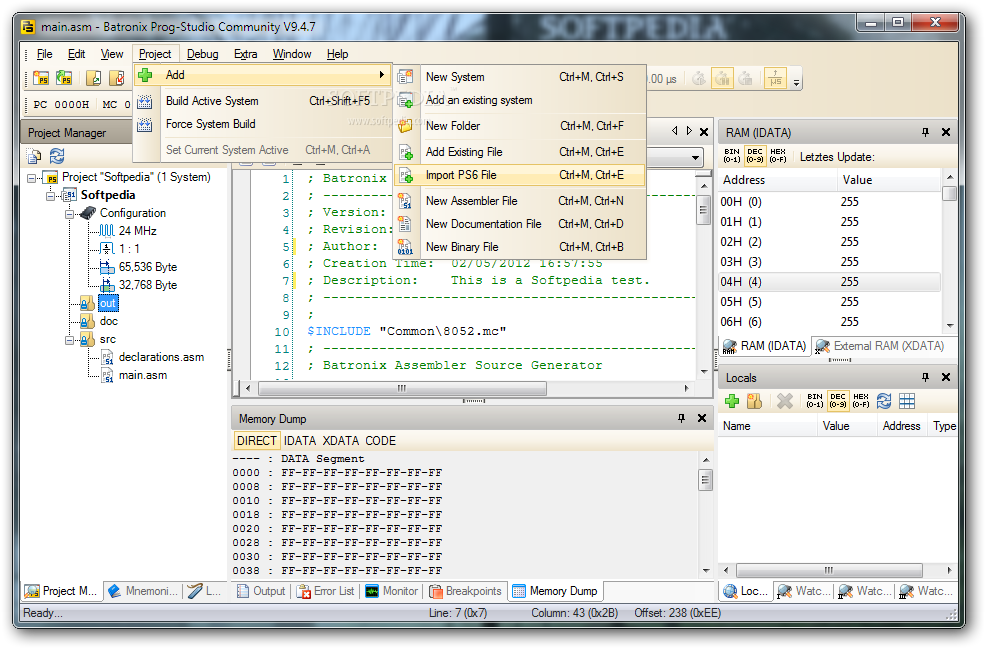This screenshot has height=649, width=986.
Task: Close the Memory Dump panel
Action: (702, 418)
